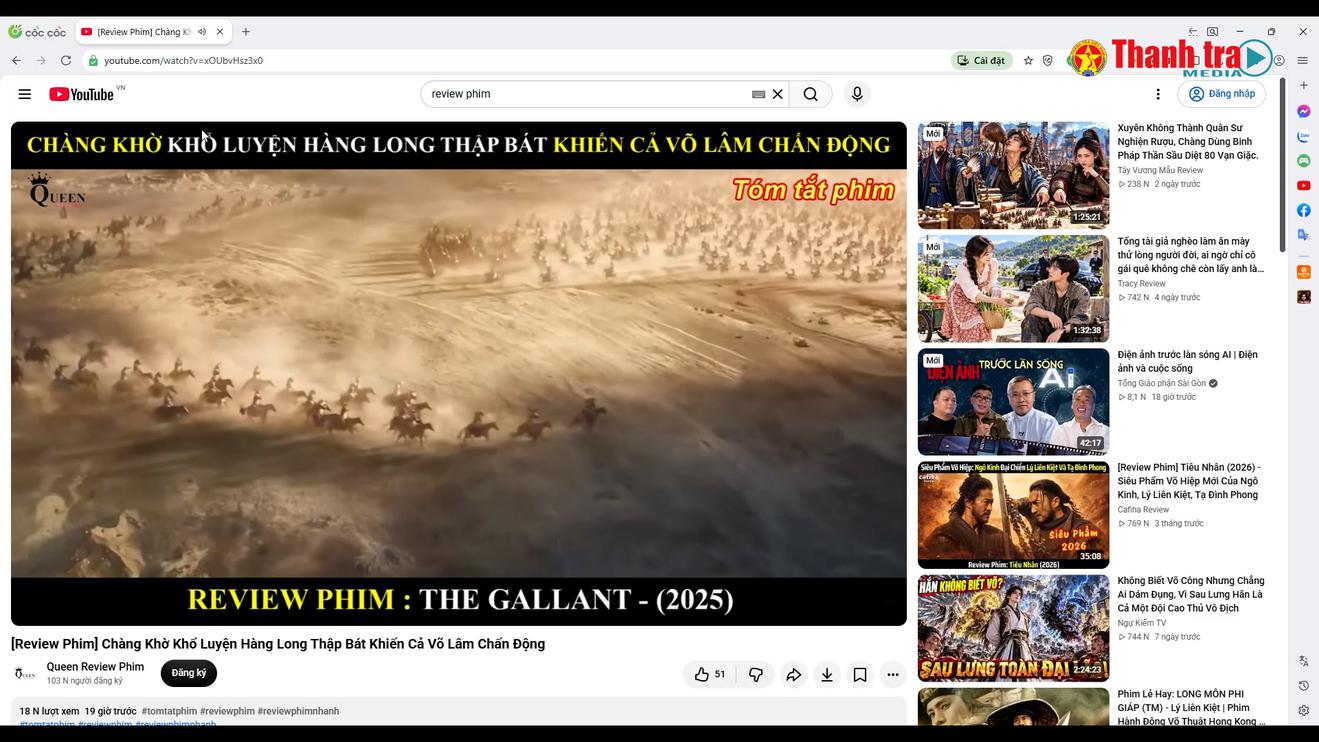Go back to the previous page

pos(17,61)
